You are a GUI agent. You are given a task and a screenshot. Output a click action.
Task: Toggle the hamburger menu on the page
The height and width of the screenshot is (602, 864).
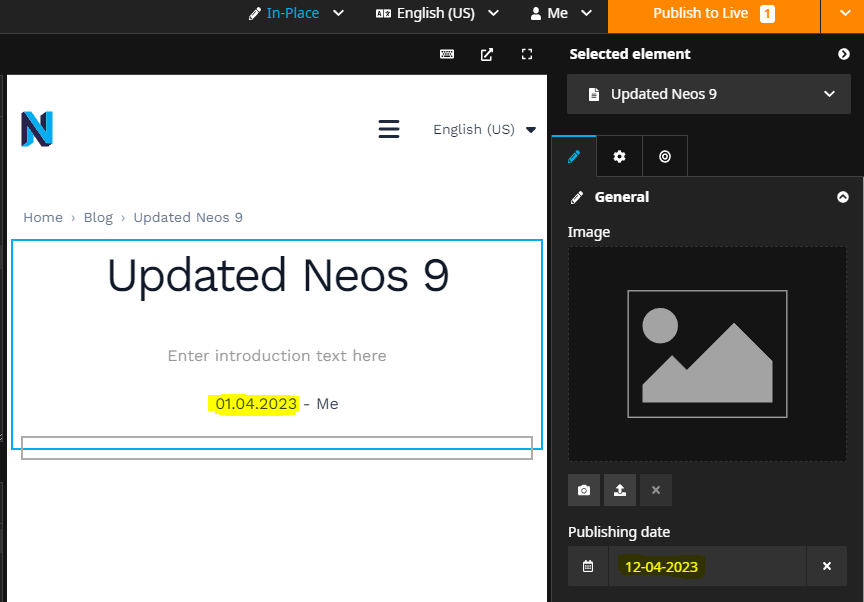click(x=389, y=129)
